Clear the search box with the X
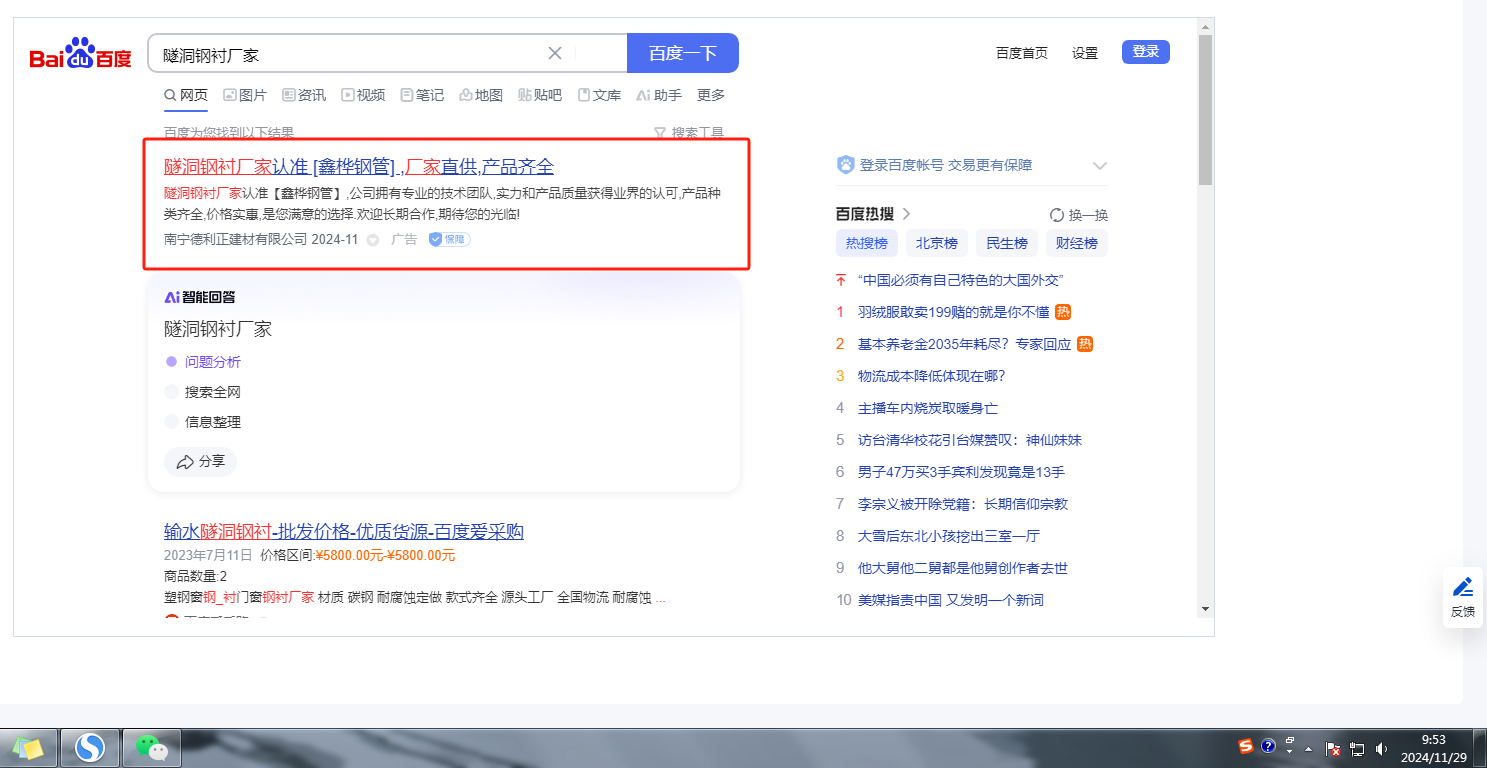Image resolution: width=1487 pixels, height=768 pixels. click(x=555, y=53)
